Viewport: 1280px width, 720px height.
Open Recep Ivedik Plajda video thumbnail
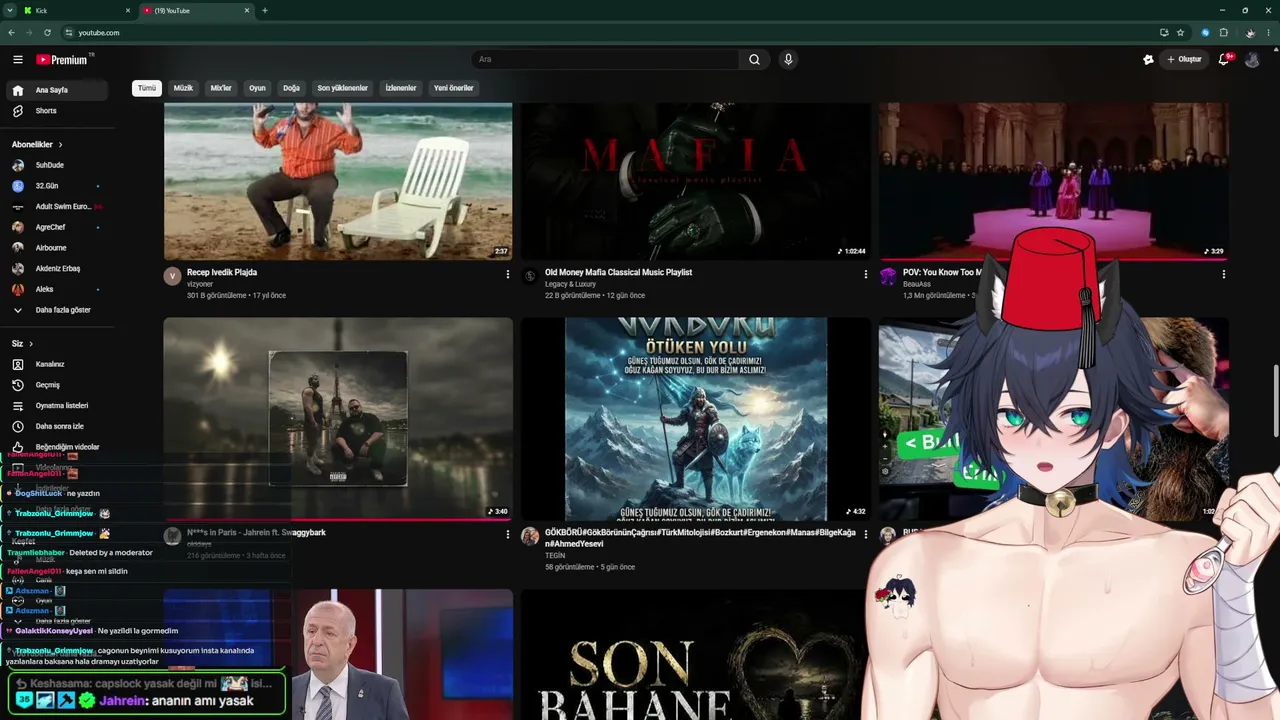[338, 181]
